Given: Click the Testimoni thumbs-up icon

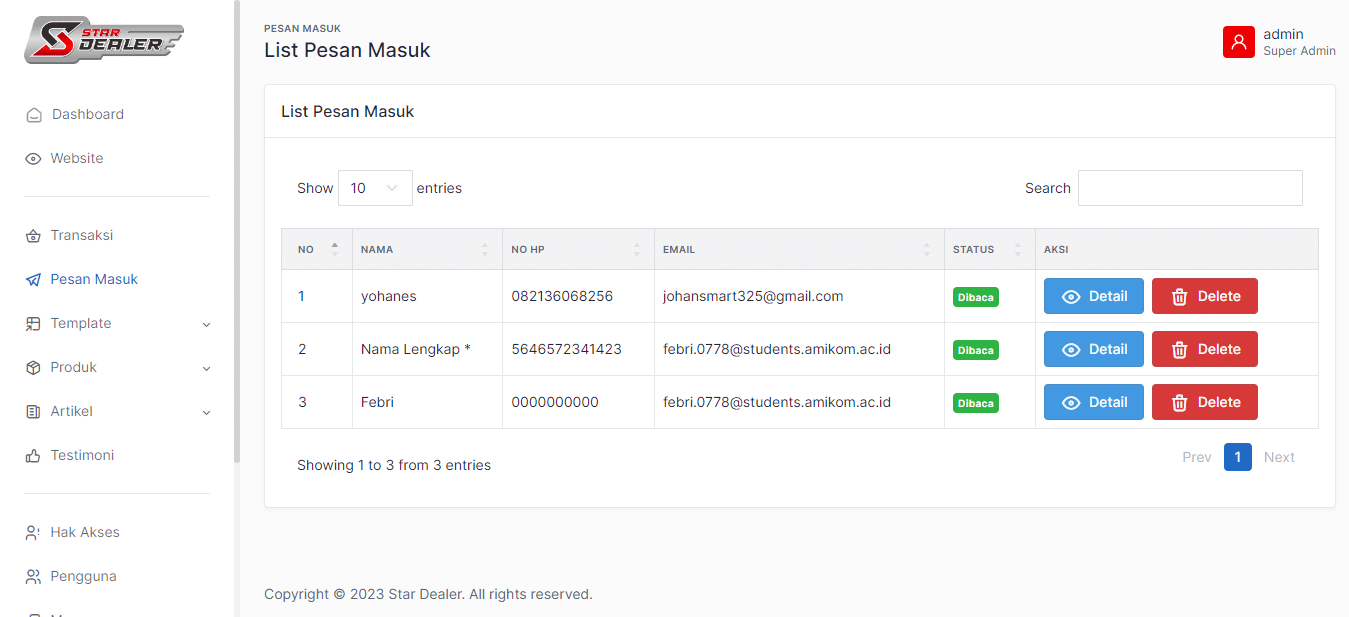Looking at the screenshot, I should click(x=33, y=456).
